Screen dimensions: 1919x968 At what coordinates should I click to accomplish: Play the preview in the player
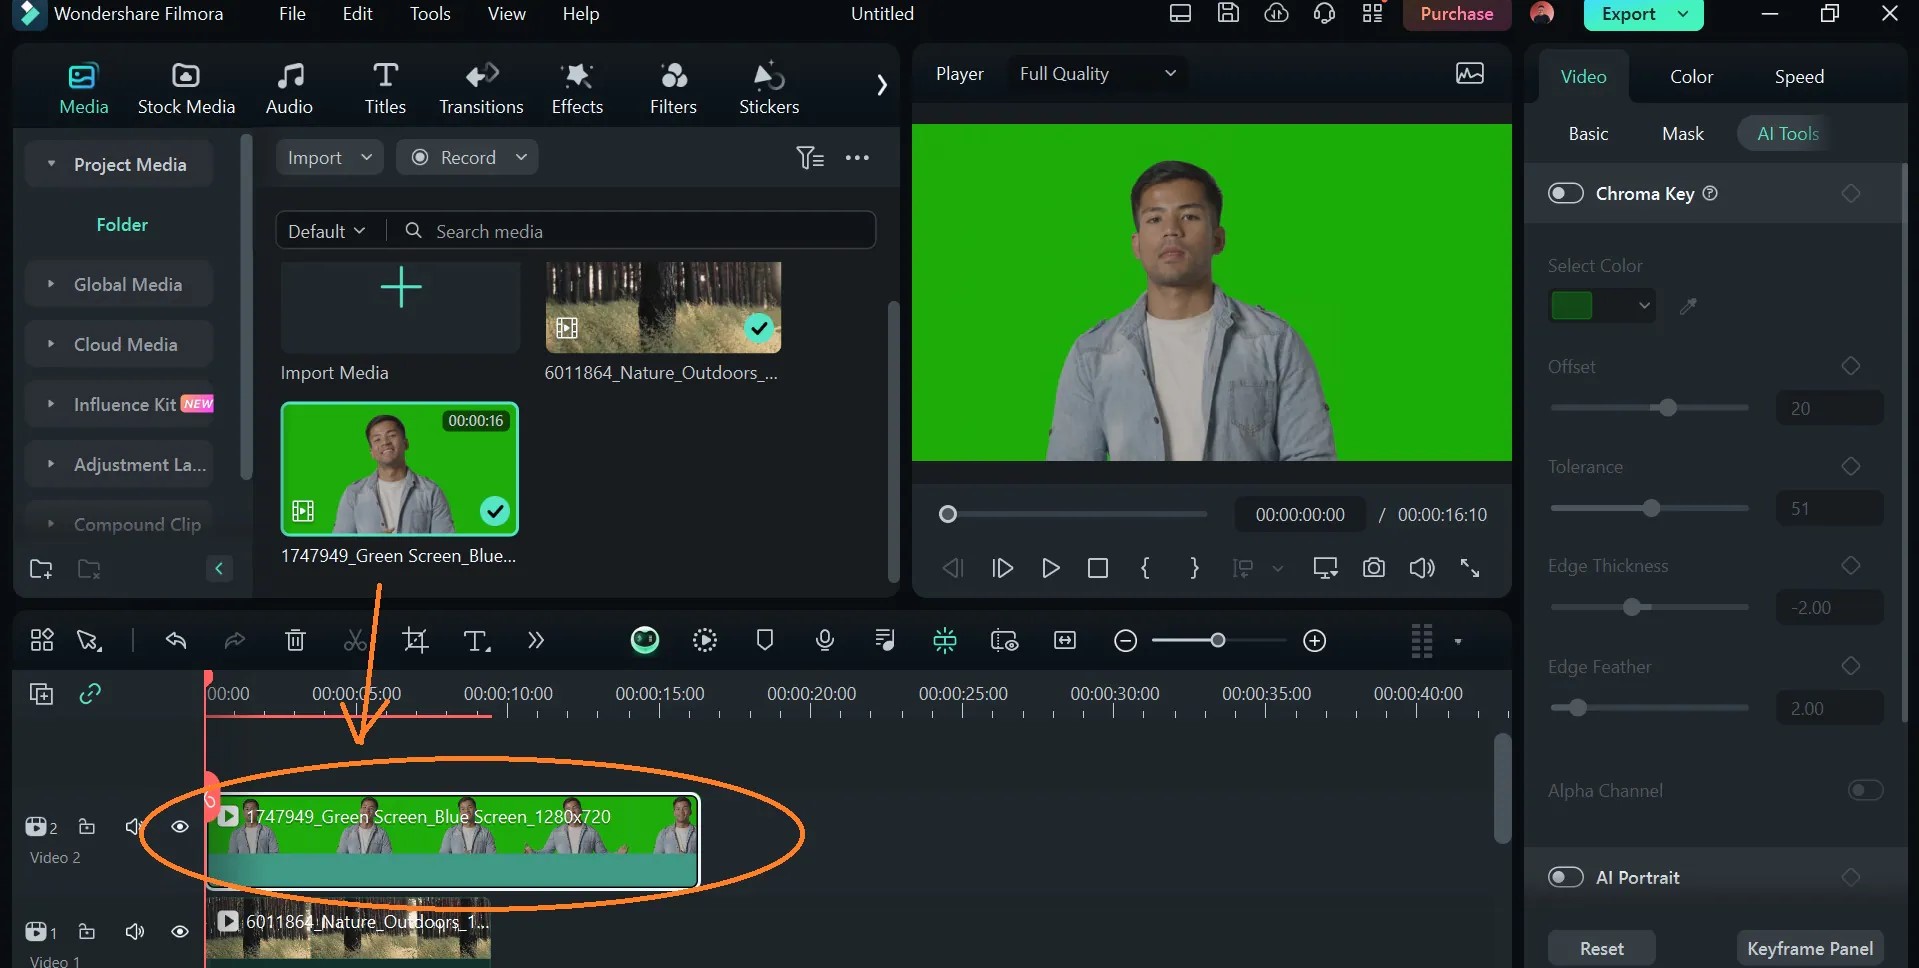pos(1050,568)
